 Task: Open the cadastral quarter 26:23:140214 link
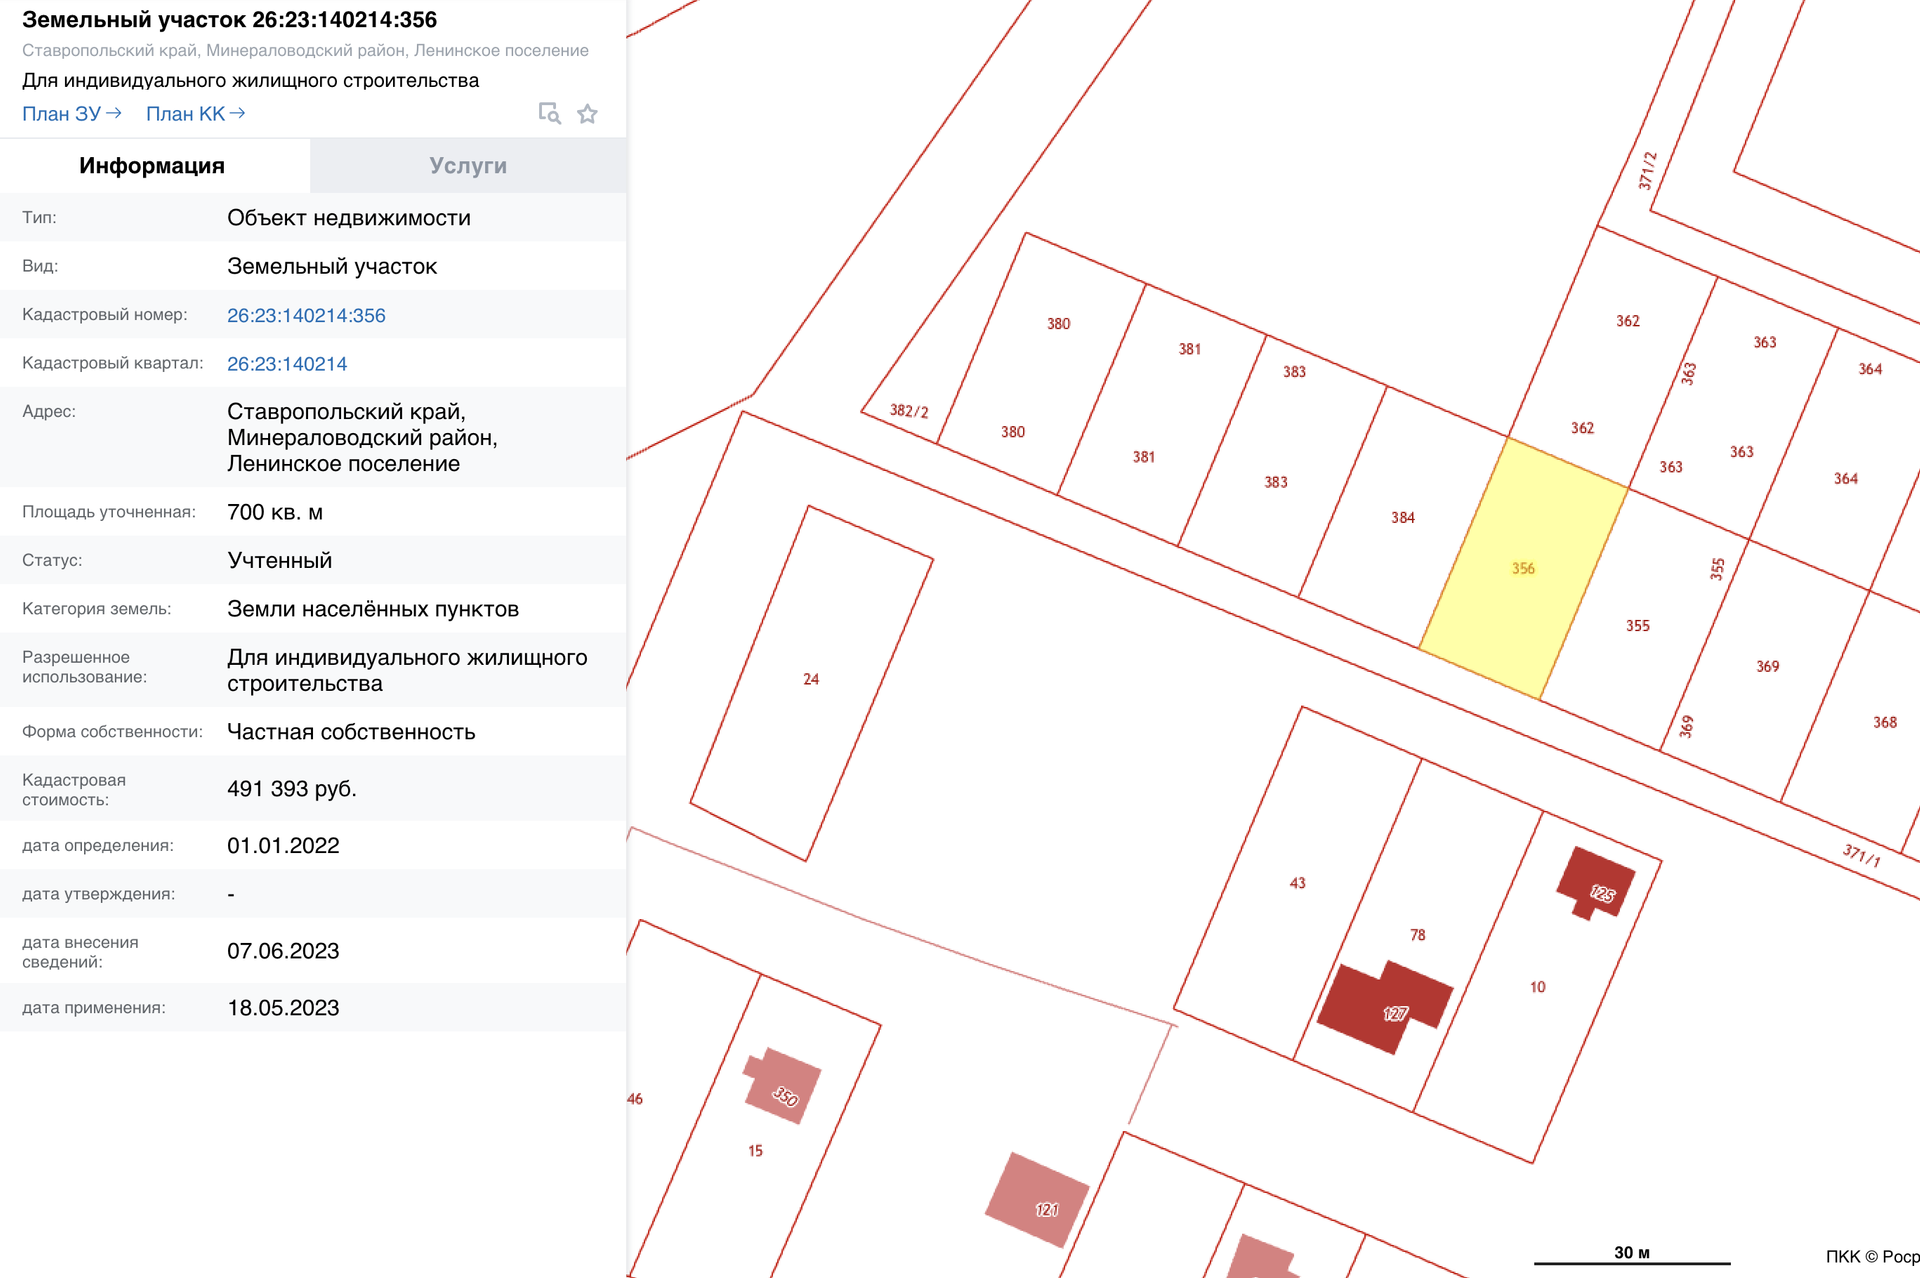tap(287, 364)
